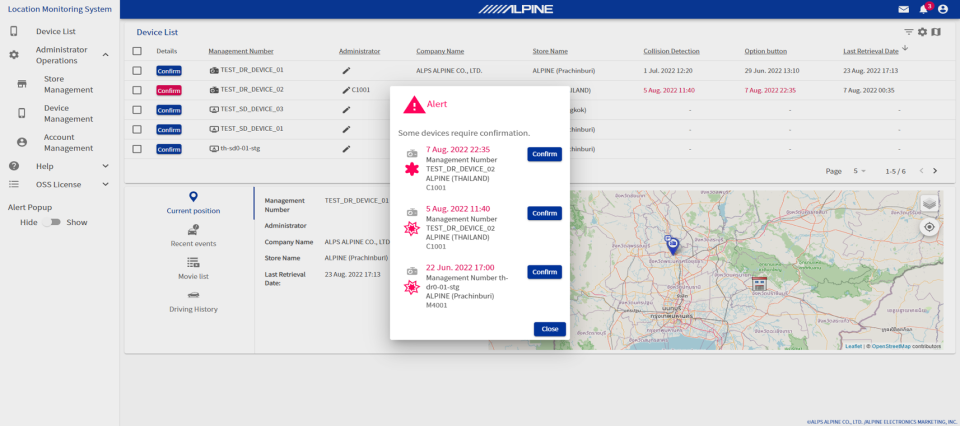Click the map layers icon
The width and height of the screenshot is (960, 426).
929,204
